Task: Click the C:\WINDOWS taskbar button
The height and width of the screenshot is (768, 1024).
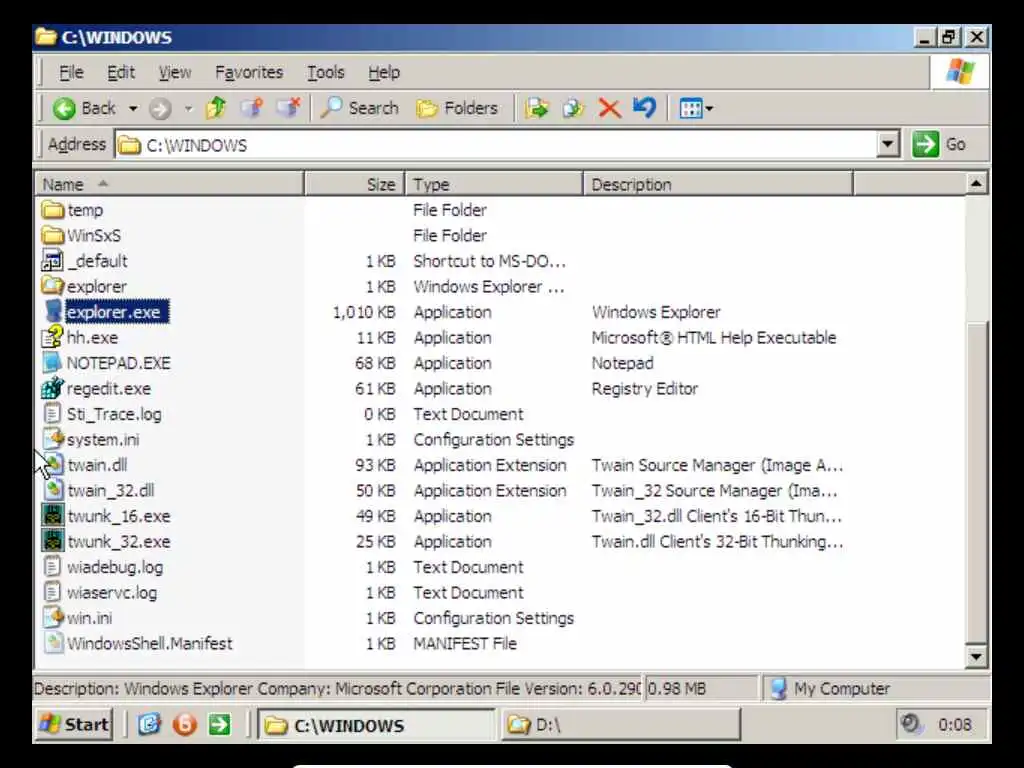Action: pyautogui.click(x=377, y=724)
